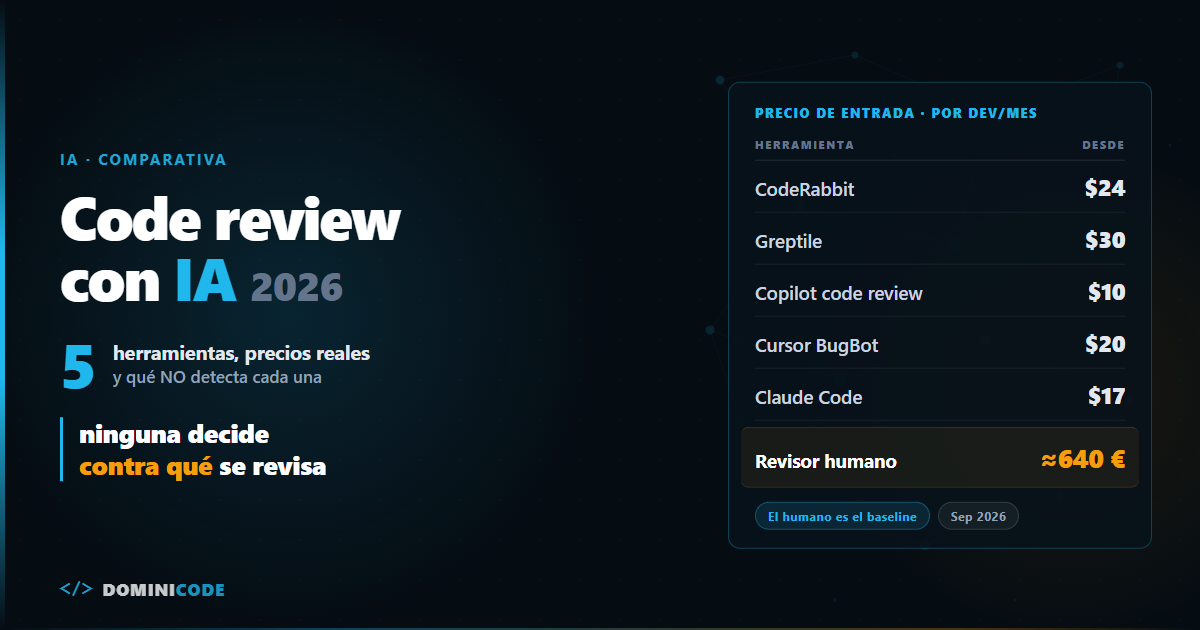Viewport: 1200px width, 630px height.
Task: Click the Greptile price $30
Action: coord(1105,240)
